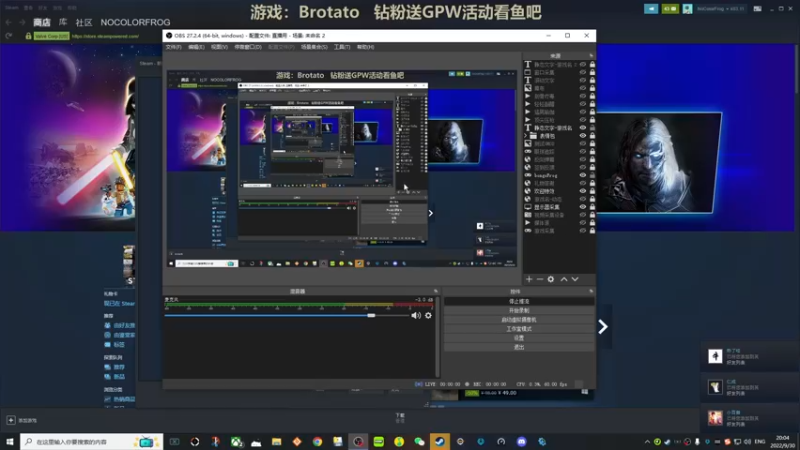Open NoColorFrog account dropdown in Steam
This screenshot has width=800, height=450.
pos(720,9)
